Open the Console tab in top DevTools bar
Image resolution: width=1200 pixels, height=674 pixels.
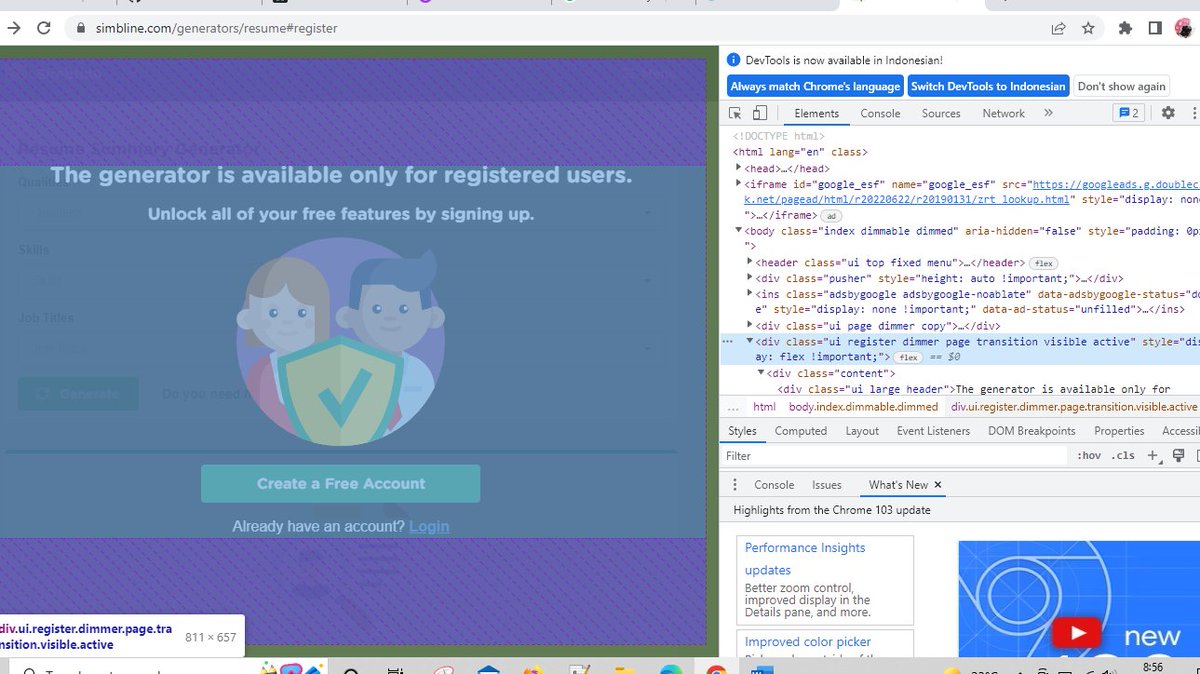click(880, 113)
